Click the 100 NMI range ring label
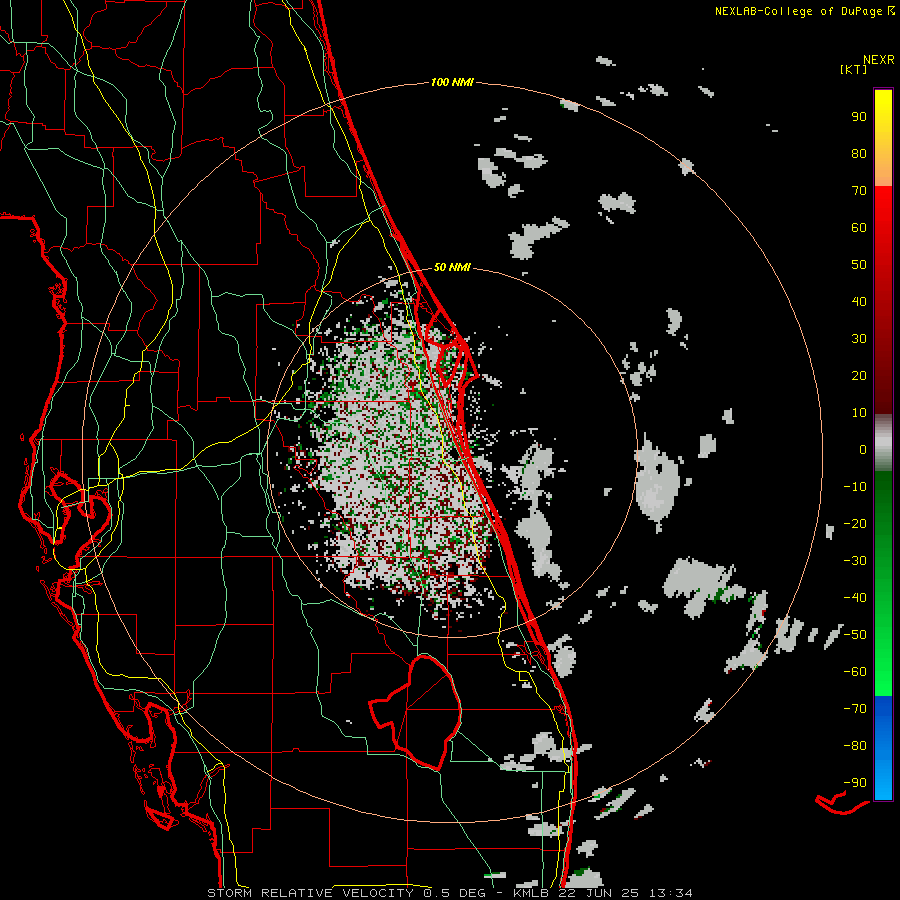Viewport: 900px width, 900px height. coord(452,83)
